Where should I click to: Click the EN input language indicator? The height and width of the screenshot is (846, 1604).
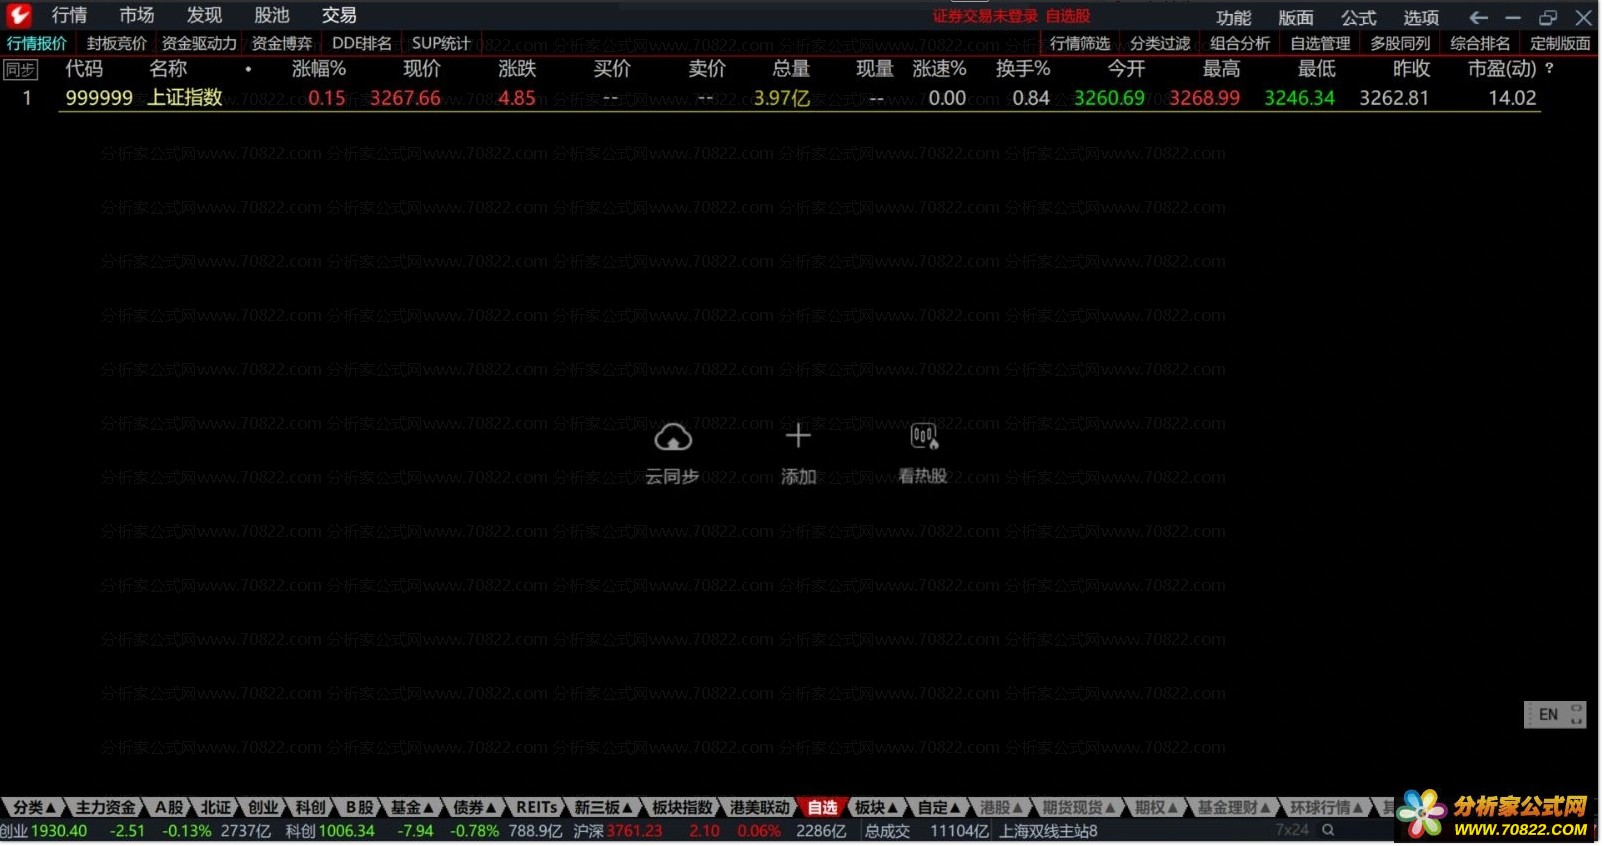(x=1548, y=714)
